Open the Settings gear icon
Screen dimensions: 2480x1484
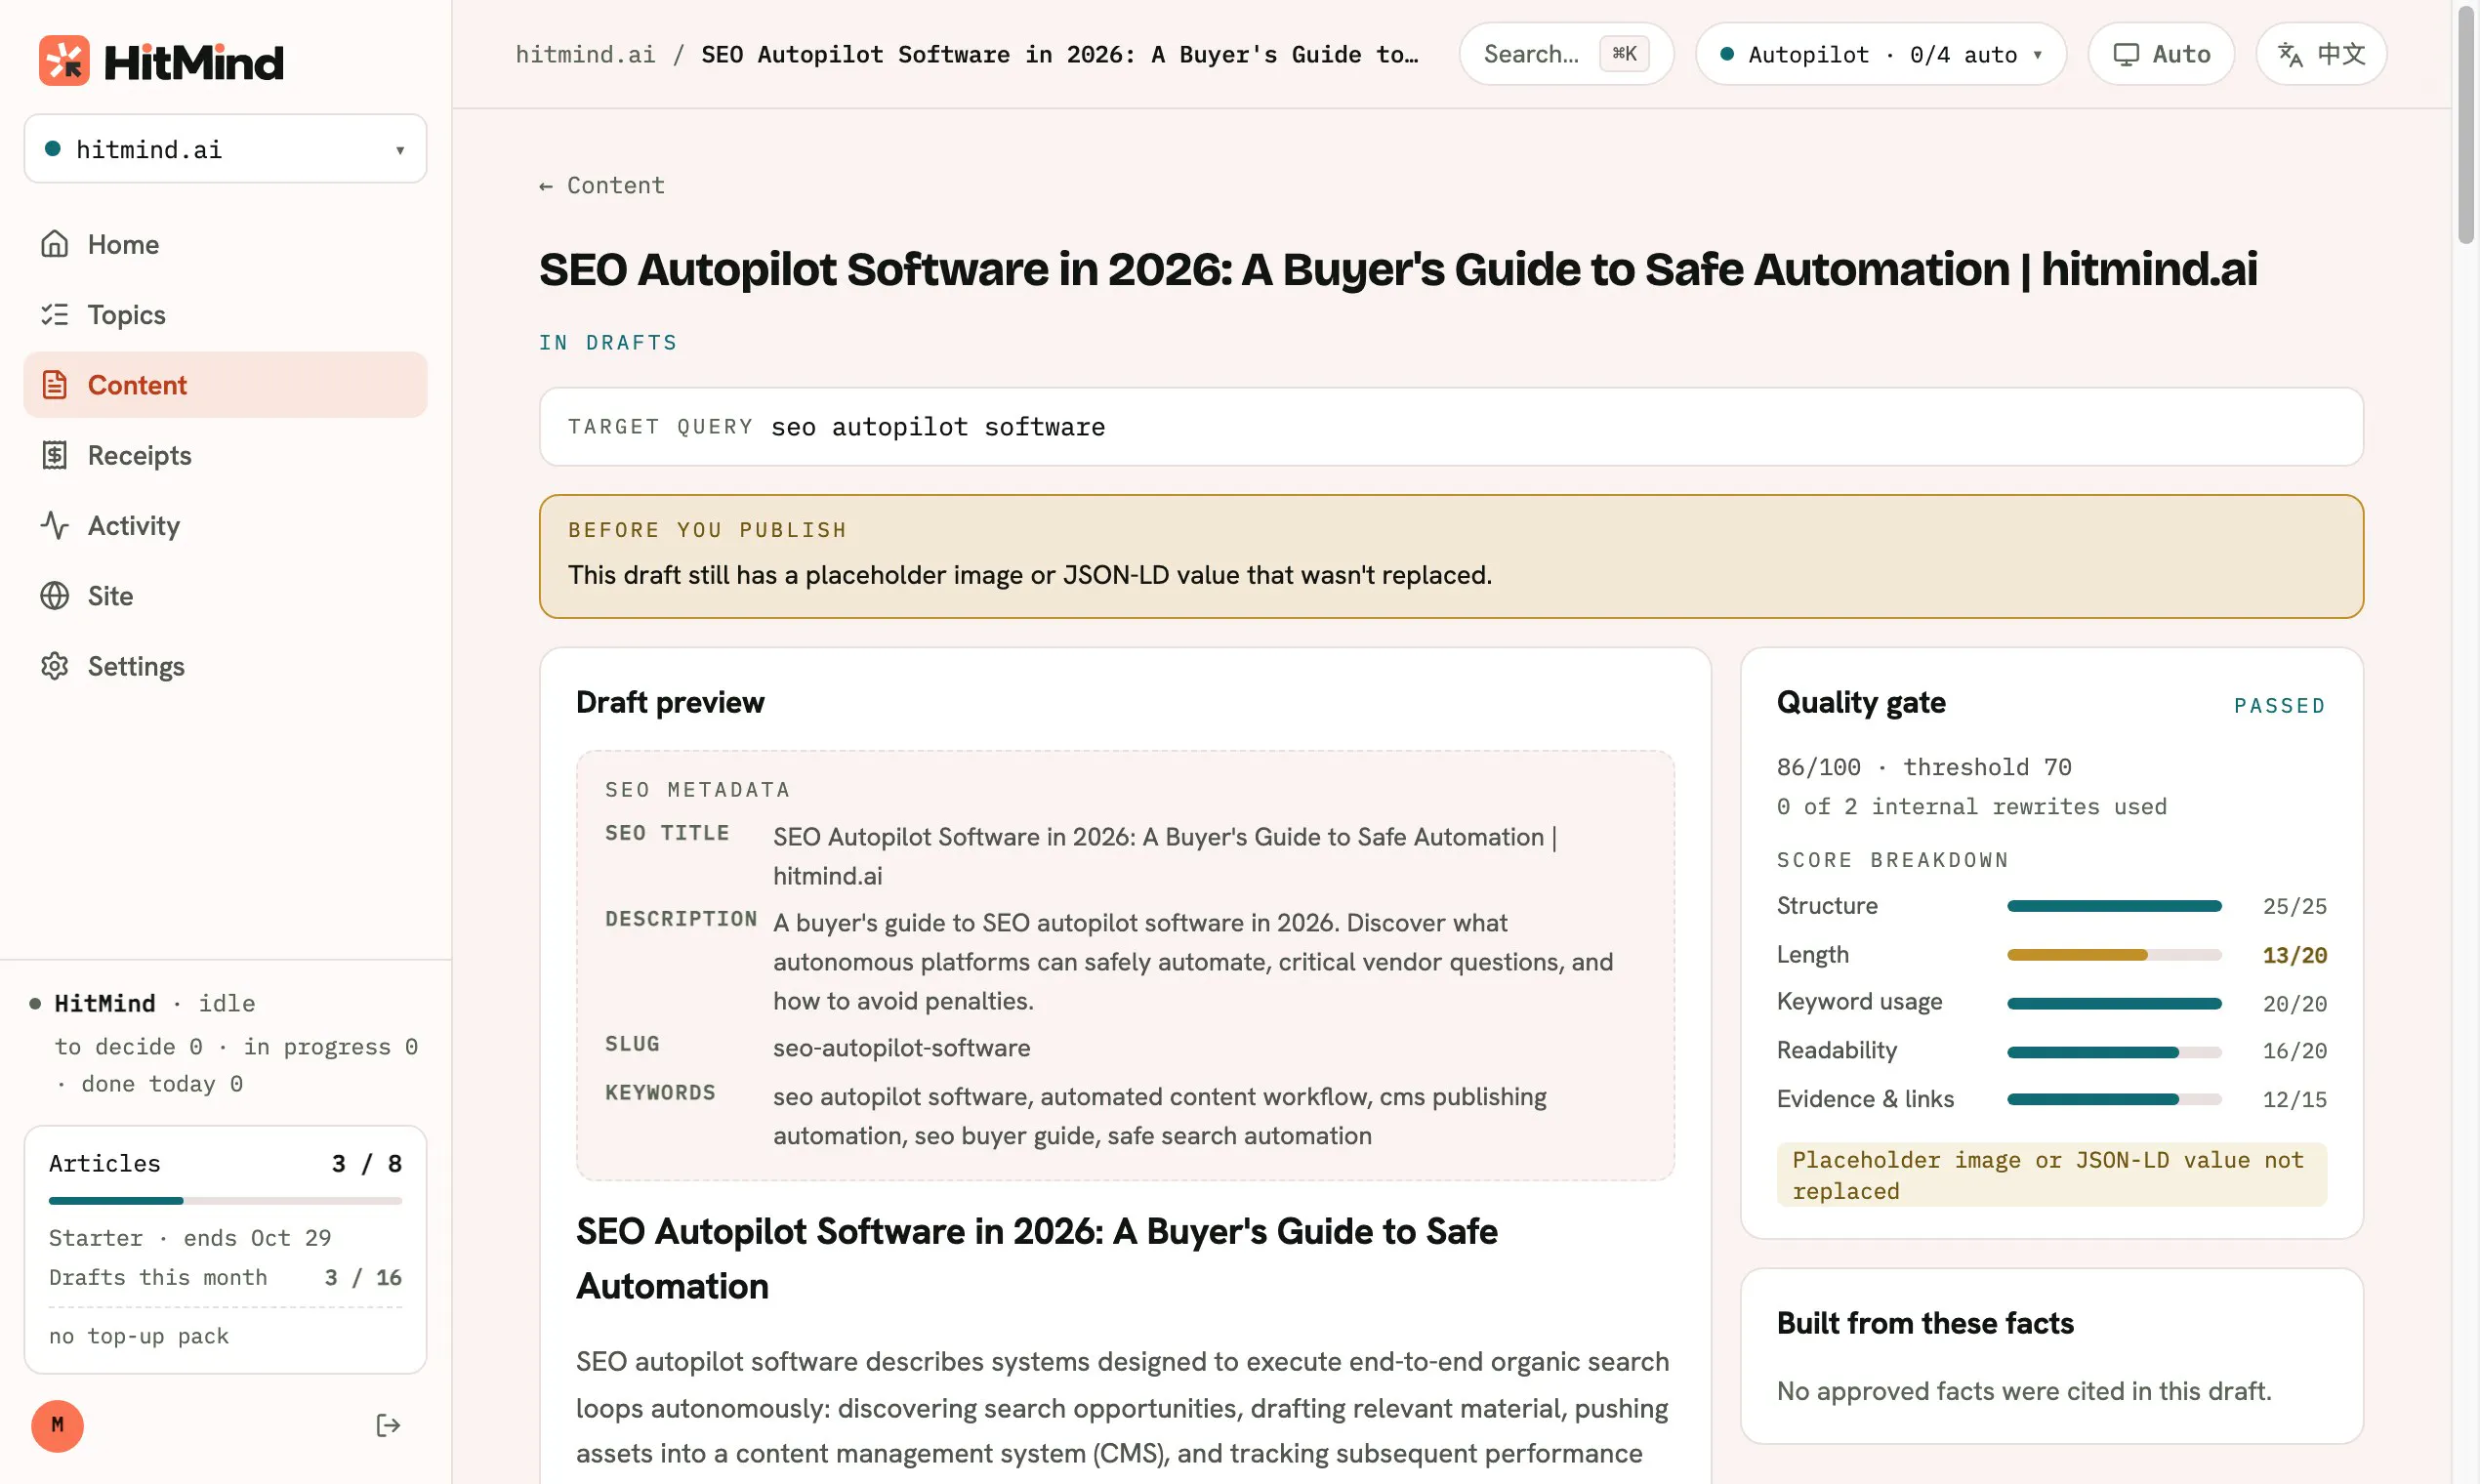[55, 666]
